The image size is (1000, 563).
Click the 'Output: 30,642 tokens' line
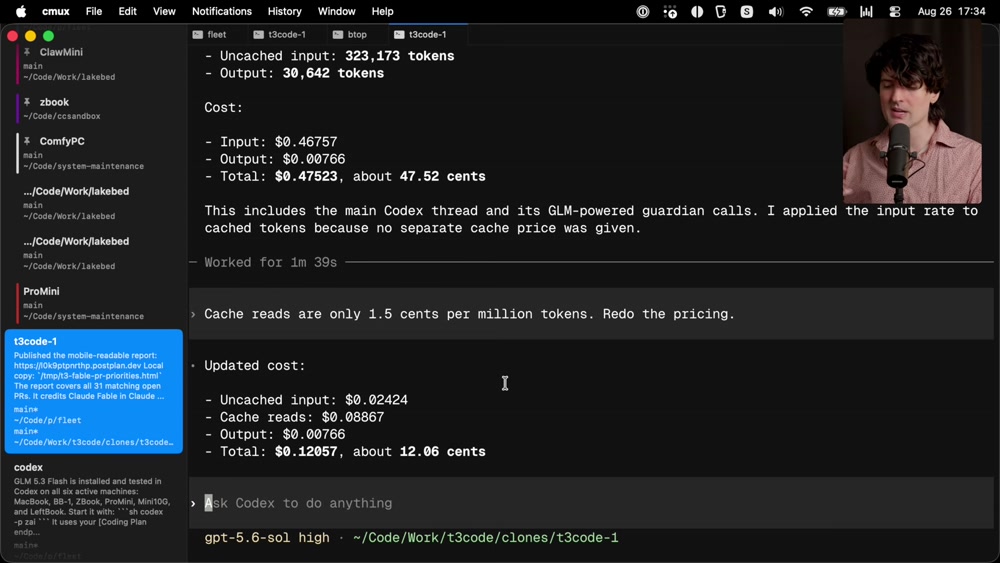[x=294, y=73]
